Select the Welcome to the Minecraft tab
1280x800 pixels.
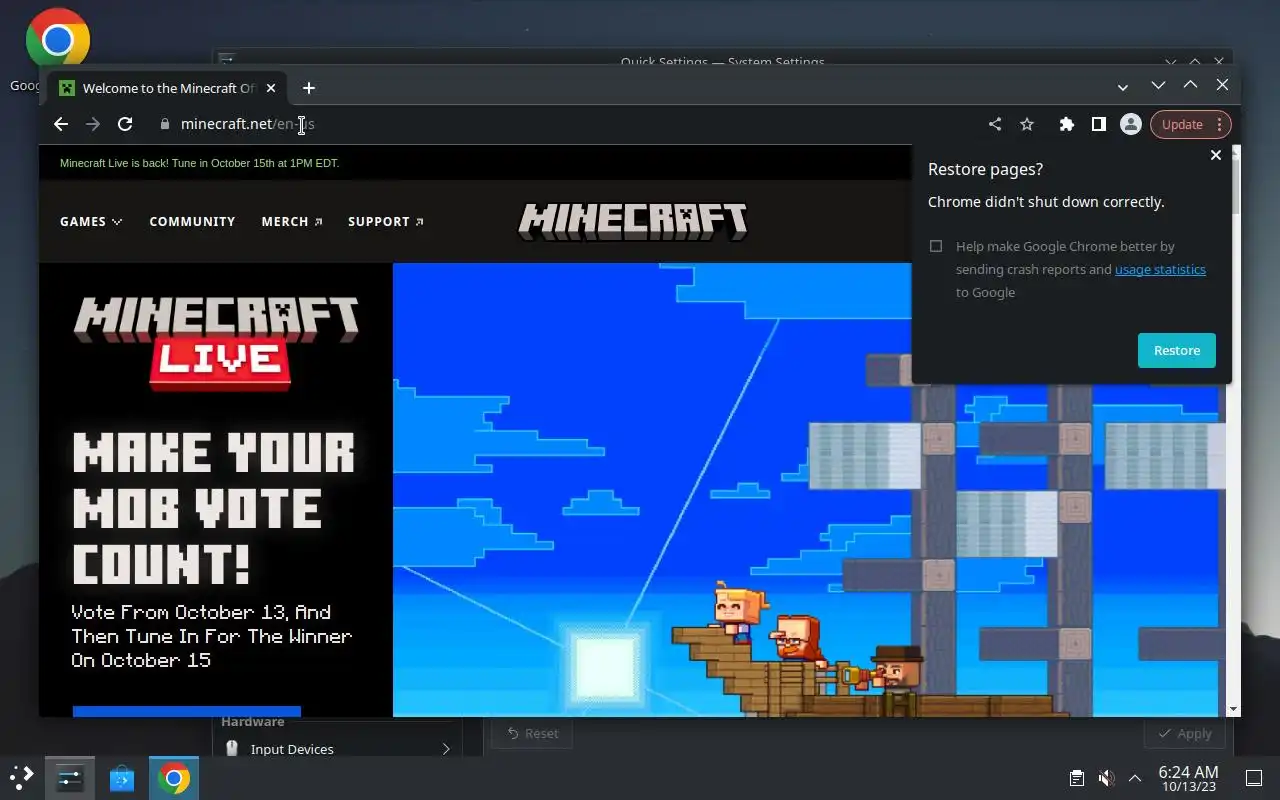(x=168, y=88)
